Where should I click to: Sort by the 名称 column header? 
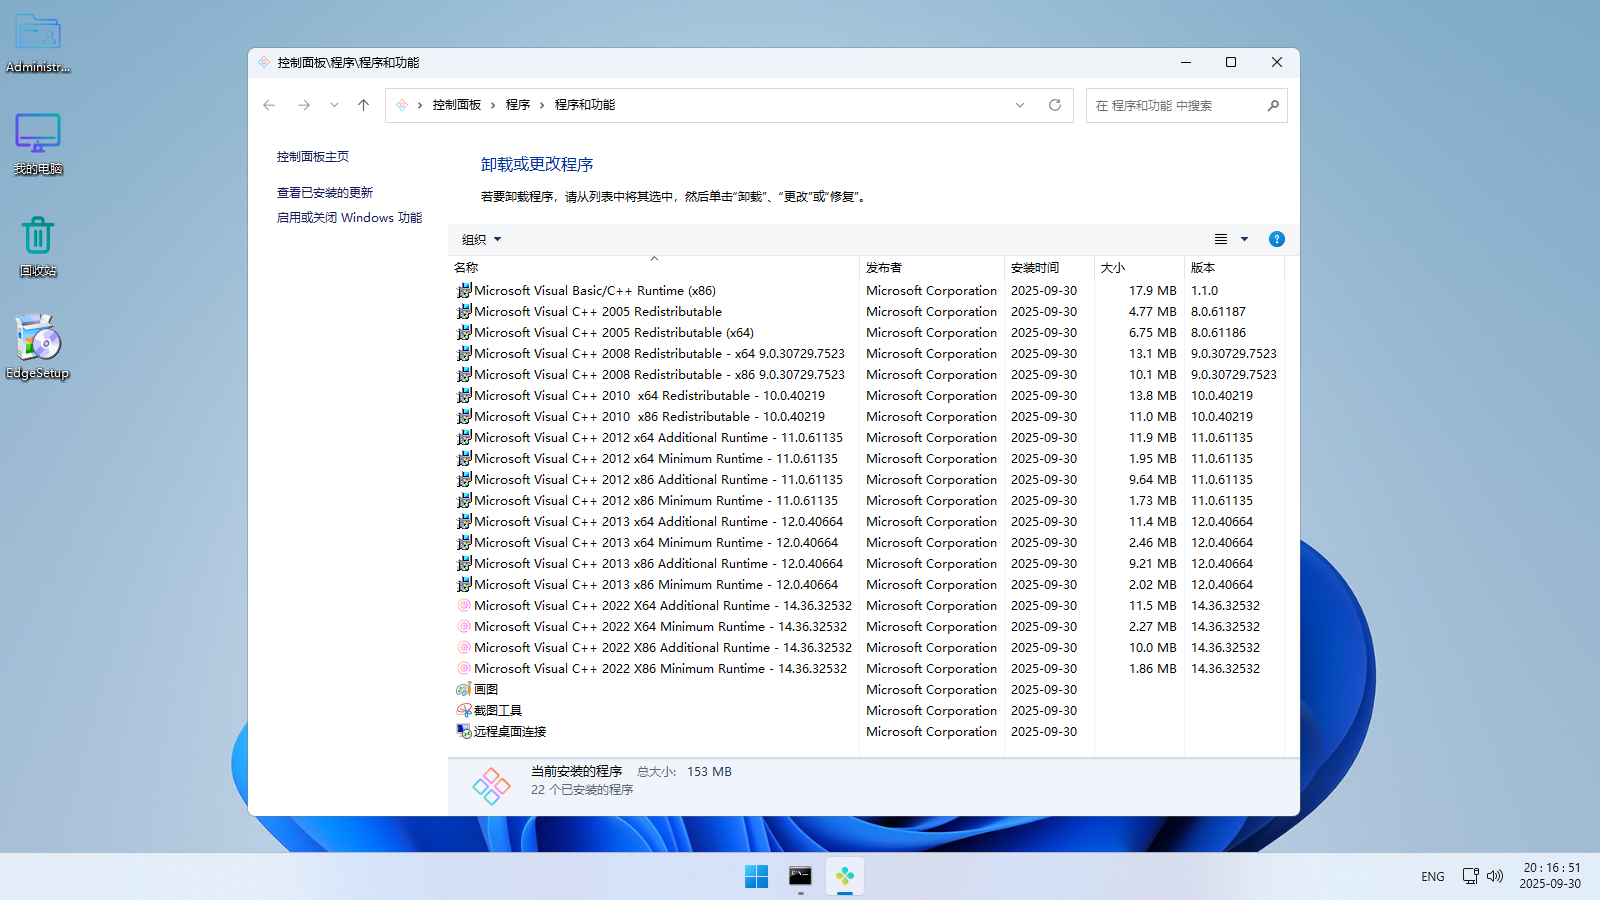pyautogui.click(x=654, y=268)
